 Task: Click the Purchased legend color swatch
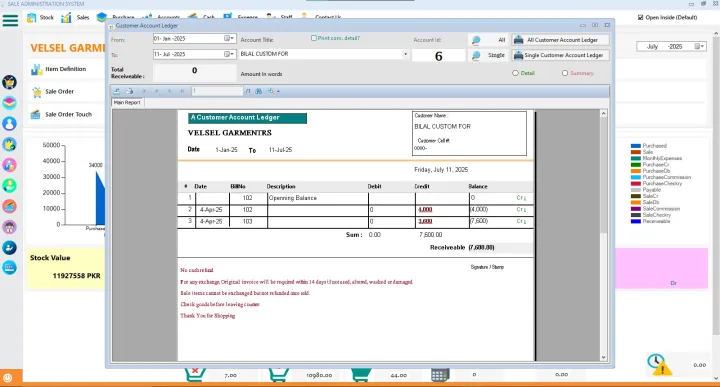point(636,146)
